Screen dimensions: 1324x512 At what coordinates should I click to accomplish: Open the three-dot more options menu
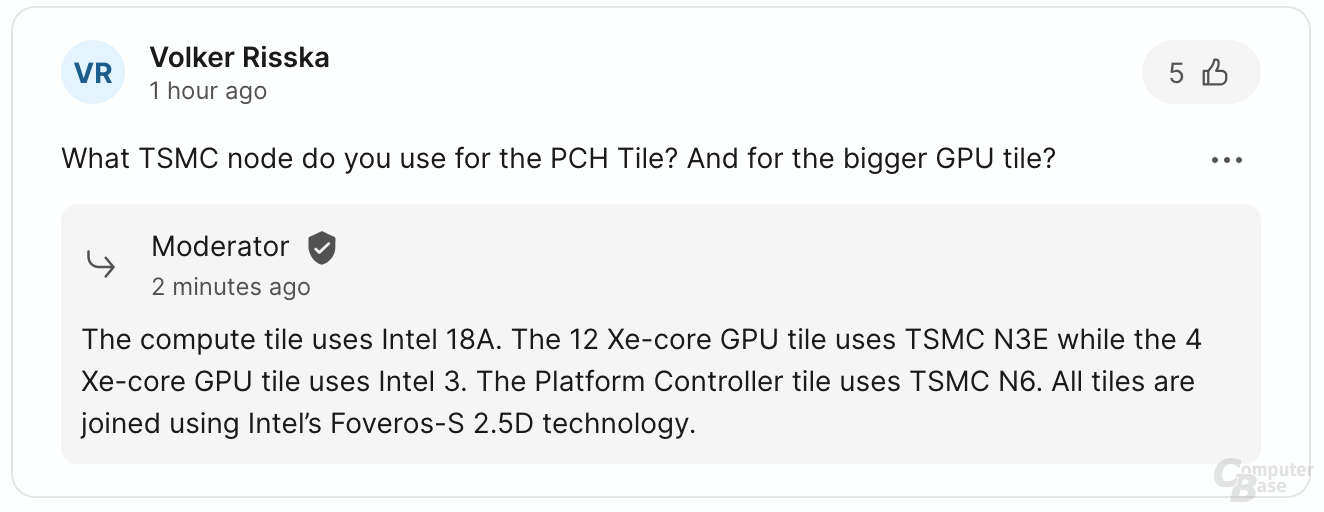[1226, 160]
